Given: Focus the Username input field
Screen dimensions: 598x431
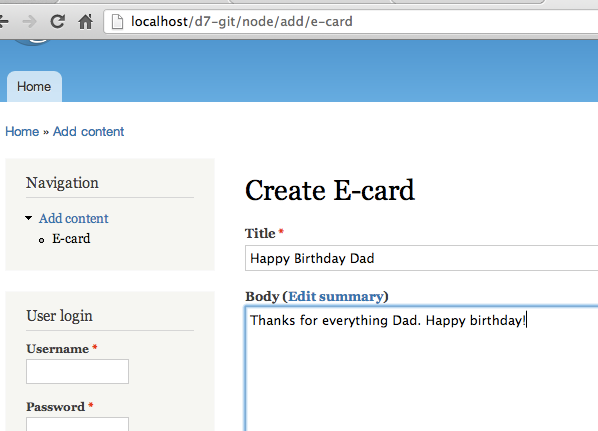Looking at the screenshot, I should pos(77,371).
